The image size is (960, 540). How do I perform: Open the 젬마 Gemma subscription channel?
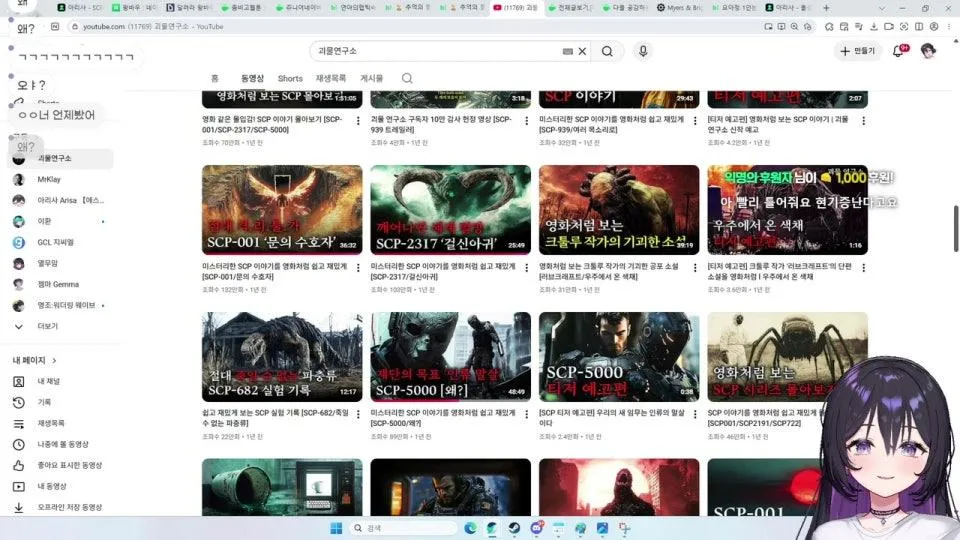pos(59,284)
